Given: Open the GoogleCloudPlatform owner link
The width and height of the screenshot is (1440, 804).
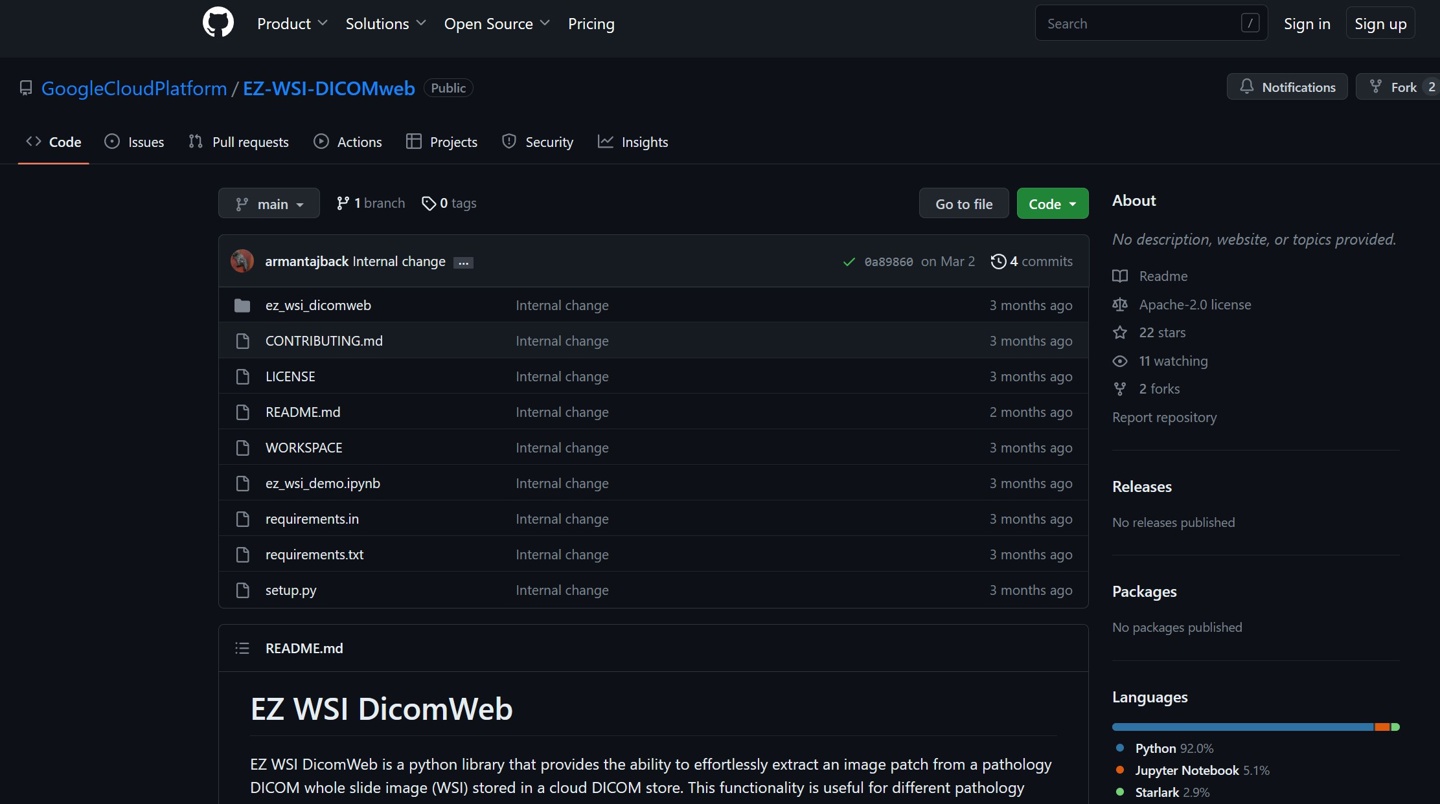Looking at the screenshot, I should tap(134, 88).
